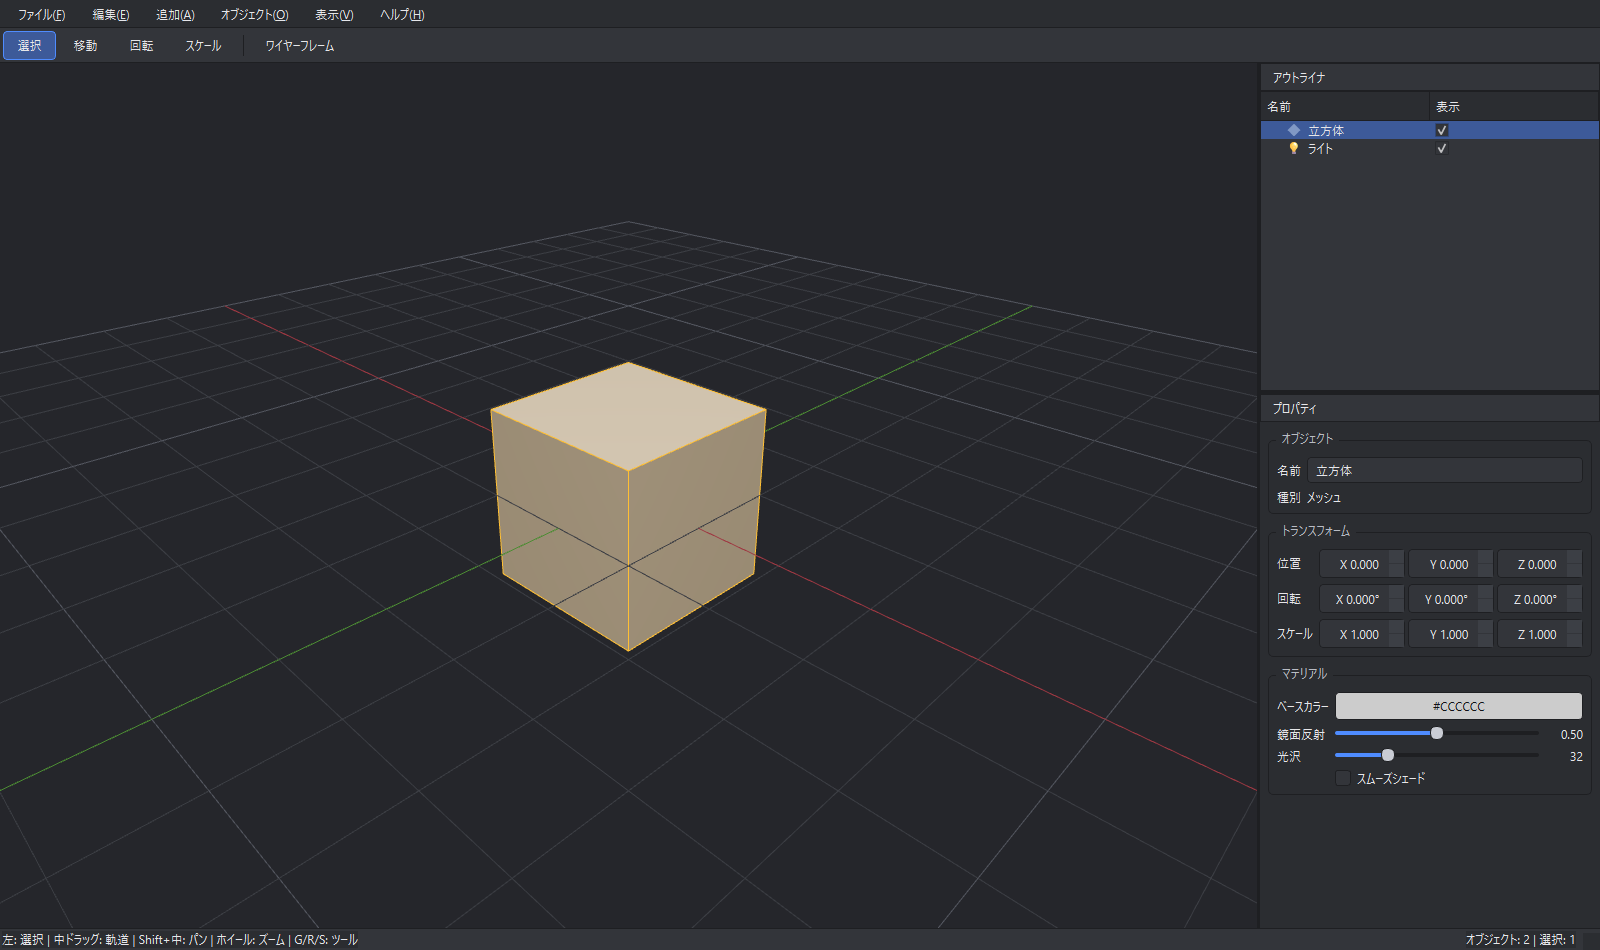Open the オブジェクト(O) menu
Image resolution: width=1600 pixels, height=950 pixels.
pos(254,15)
